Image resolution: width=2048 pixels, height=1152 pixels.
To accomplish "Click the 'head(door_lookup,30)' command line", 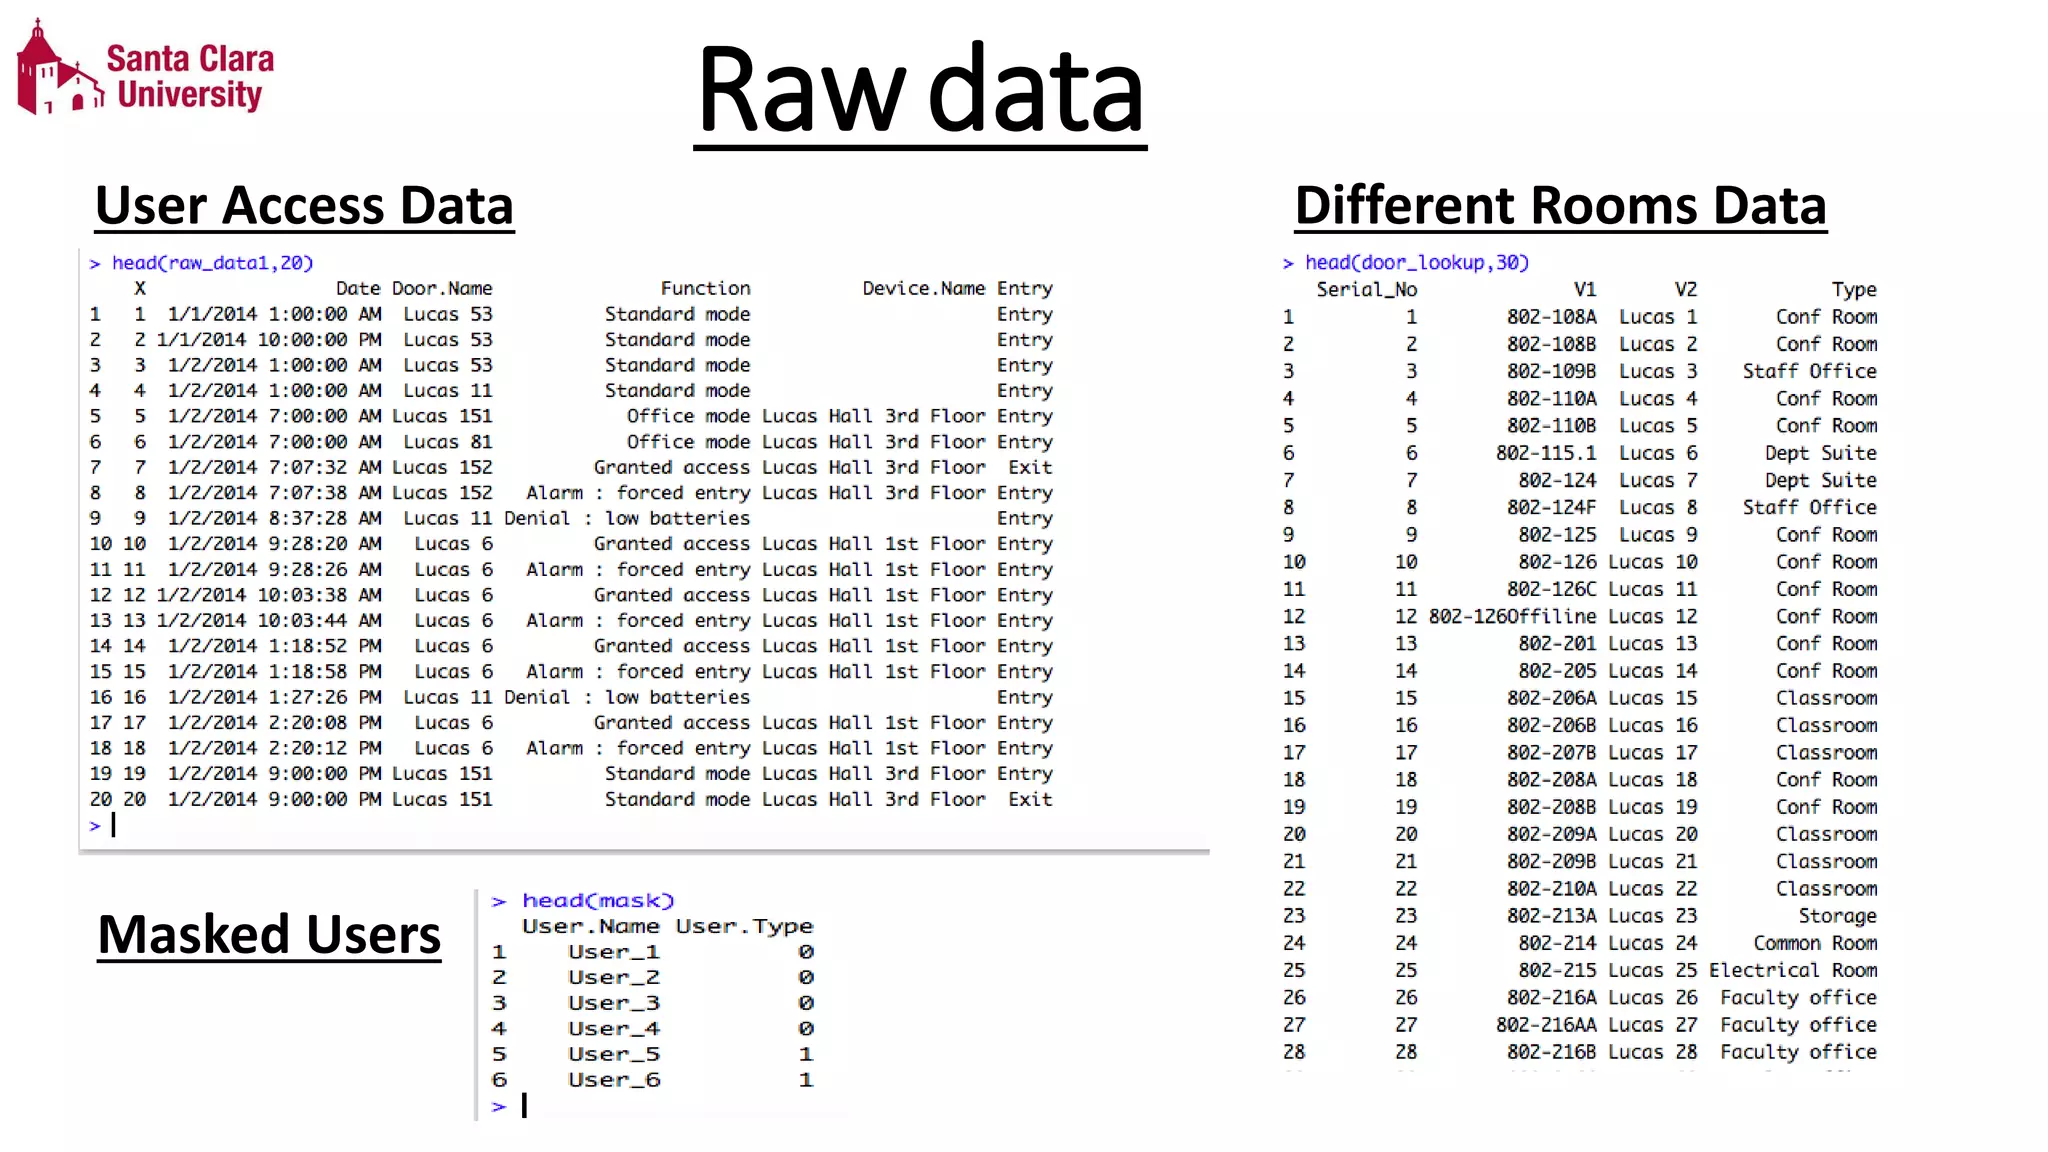I will [1407, 263].
